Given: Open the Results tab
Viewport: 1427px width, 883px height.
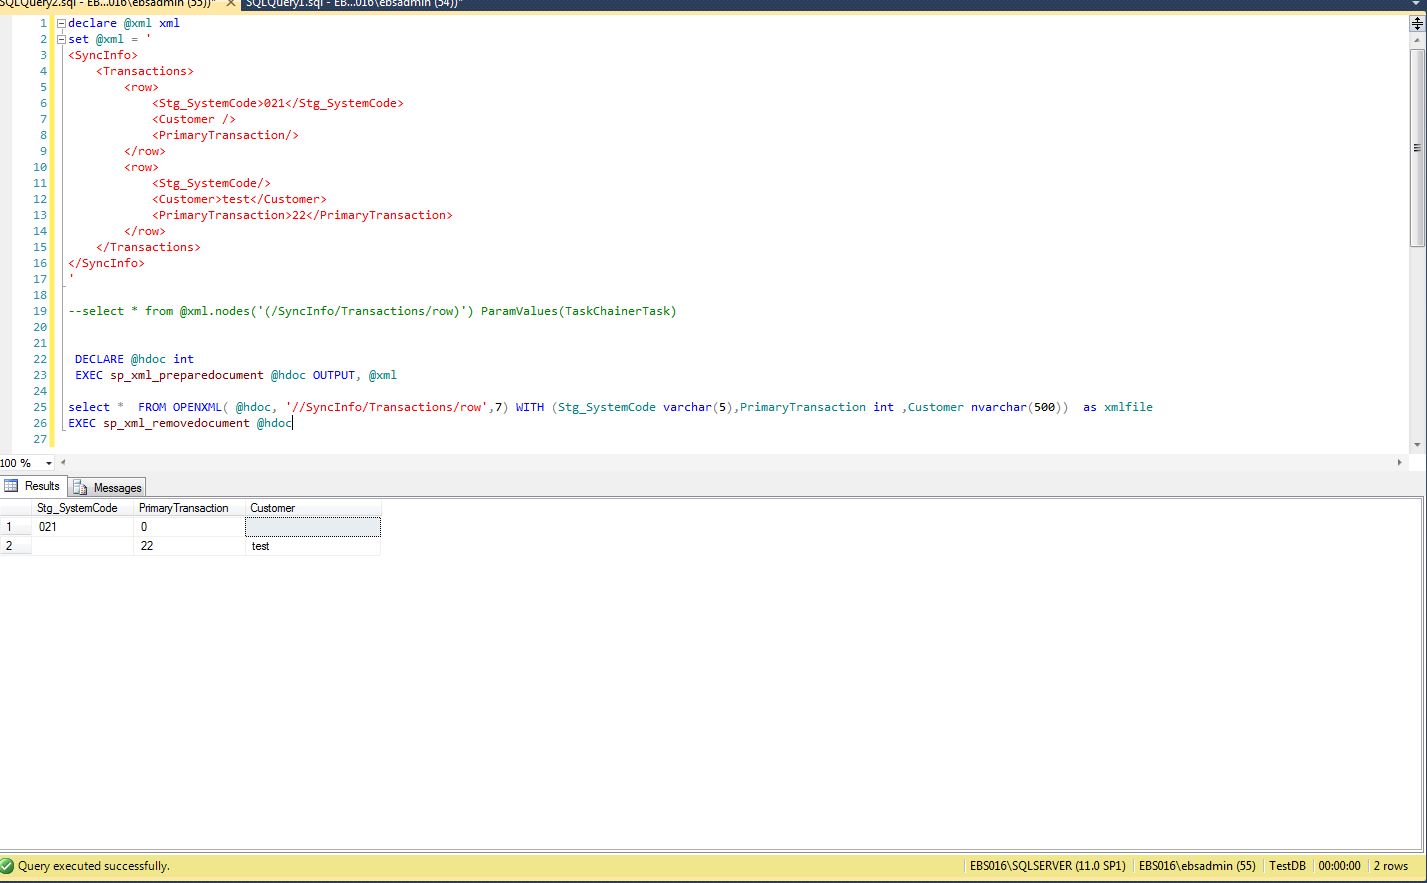Looking at the screenshot, I should tap(33, 486).
